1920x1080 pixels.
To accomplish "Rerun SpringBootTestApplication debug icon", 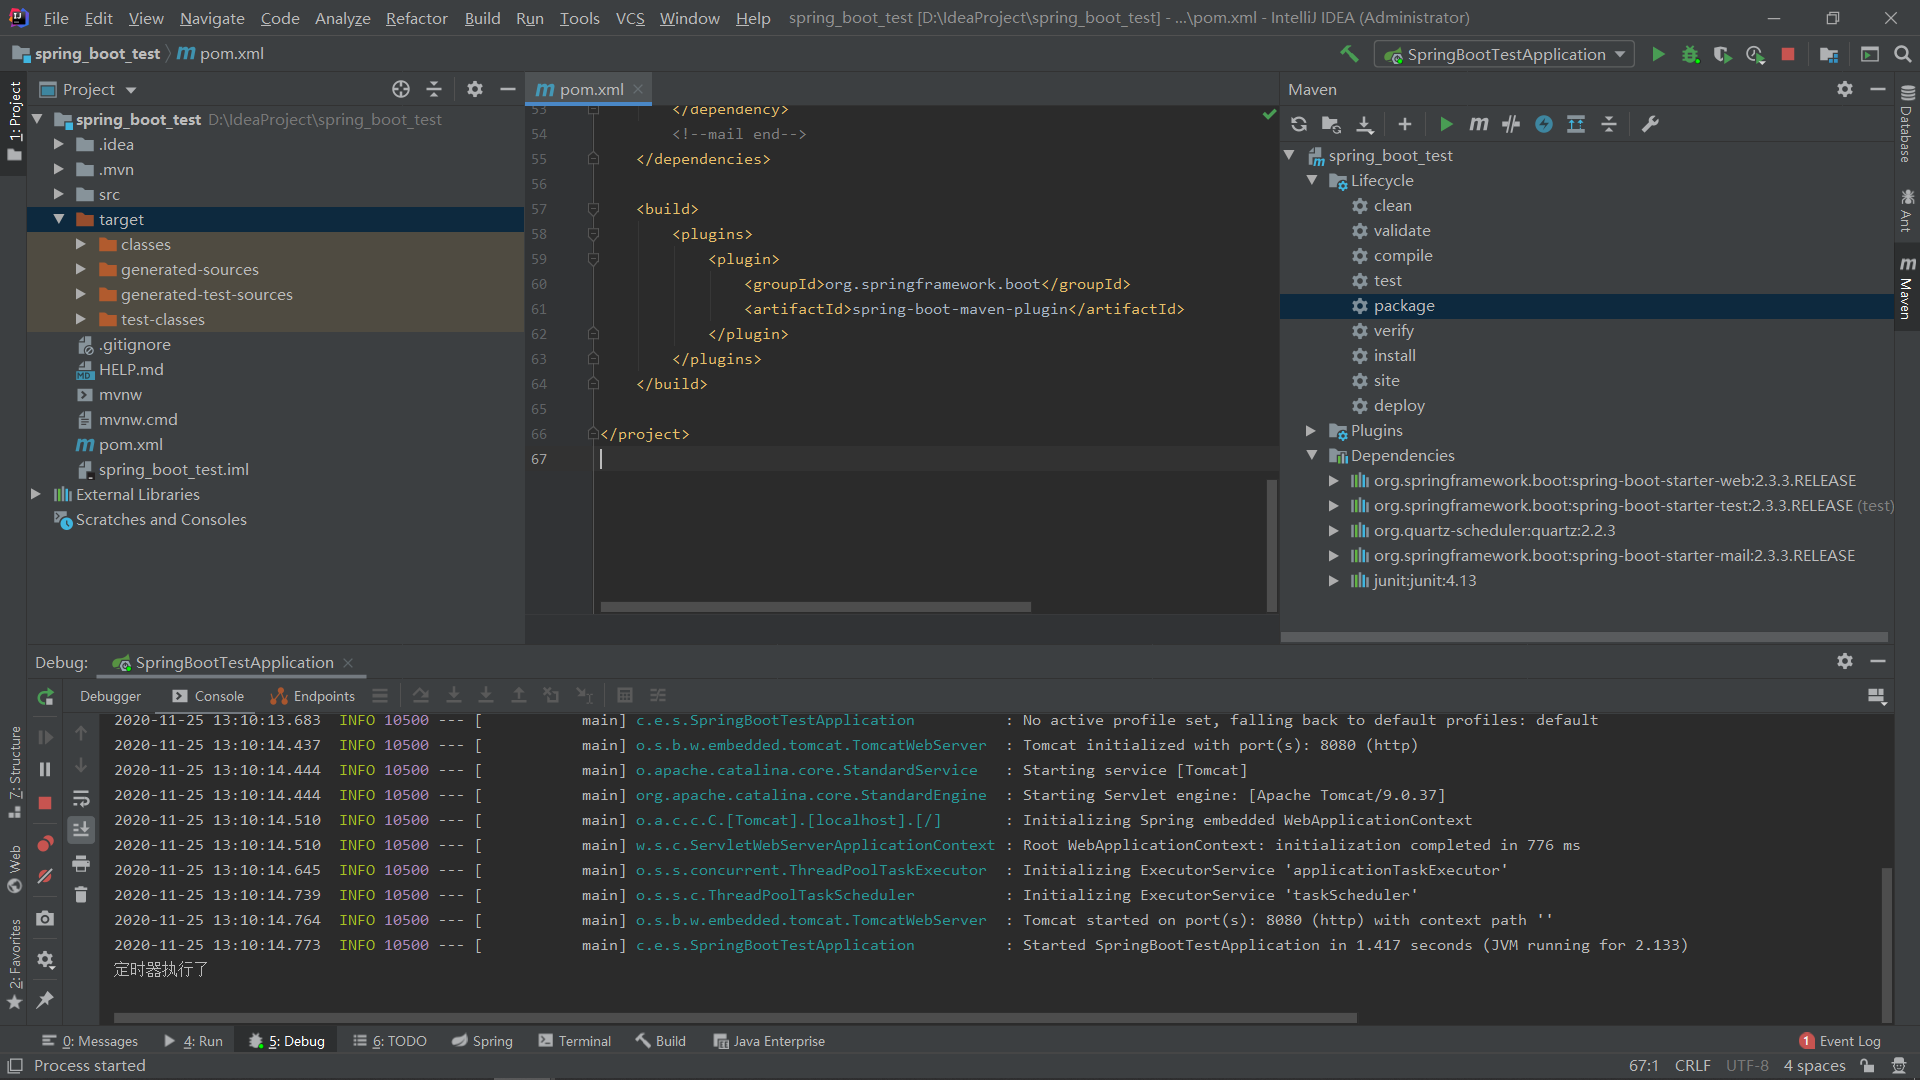I will 45,697.
